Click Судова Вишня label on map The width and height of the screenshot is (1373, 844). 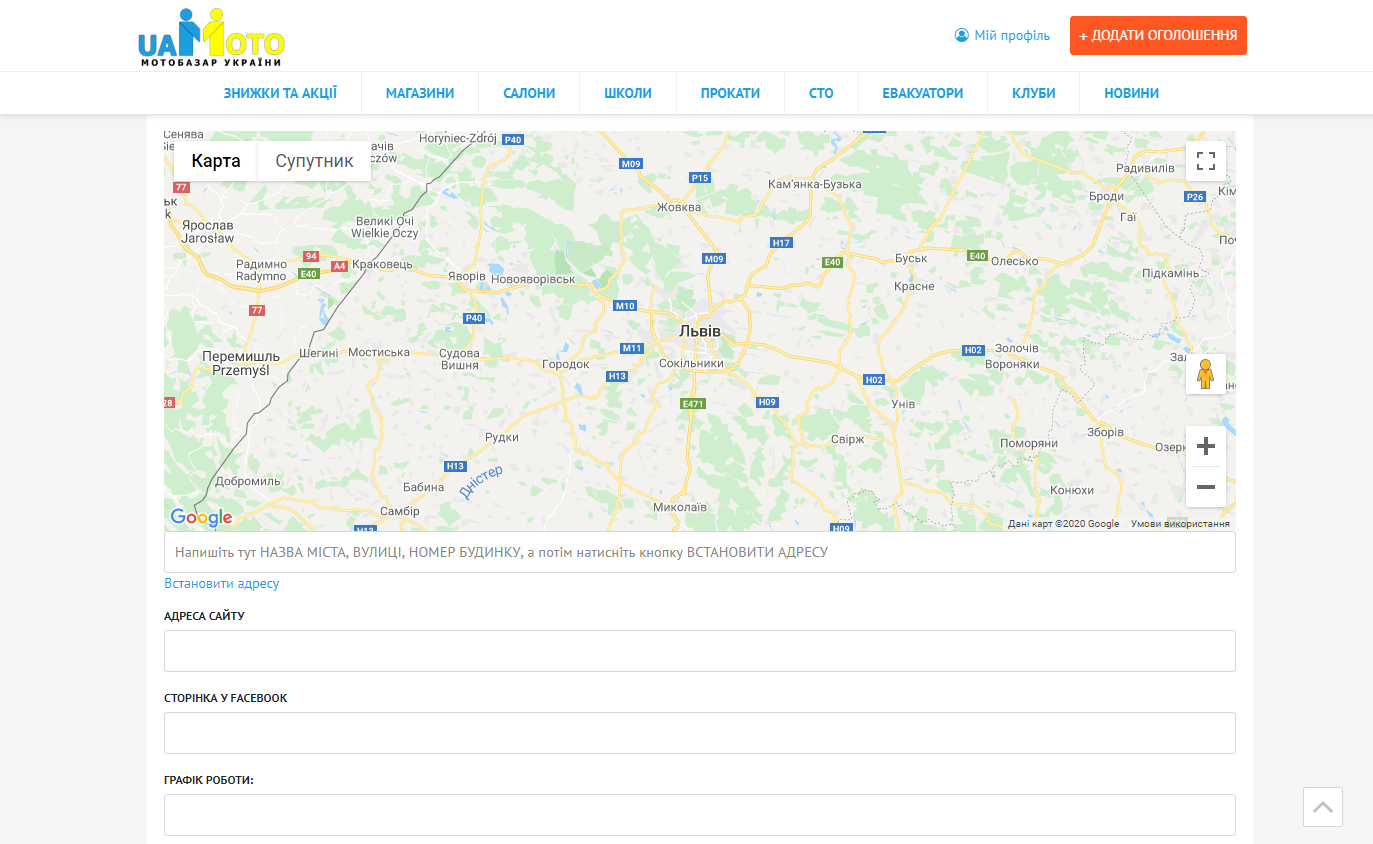tap(462, 359)
